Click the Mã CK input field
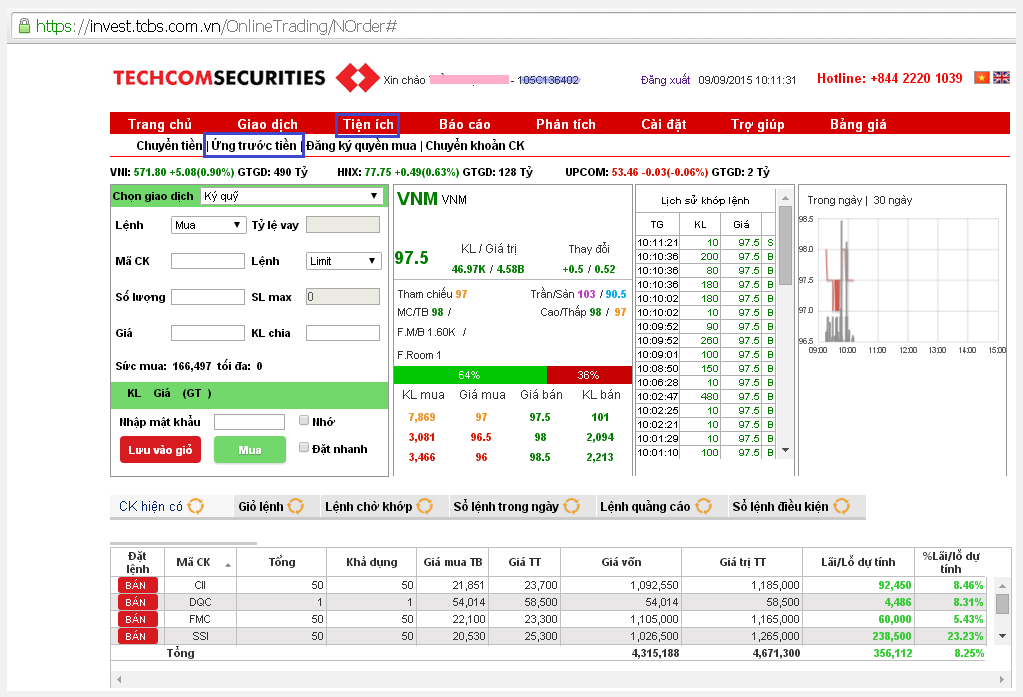The image size is (1023, 697). click(x=207, y=261)
